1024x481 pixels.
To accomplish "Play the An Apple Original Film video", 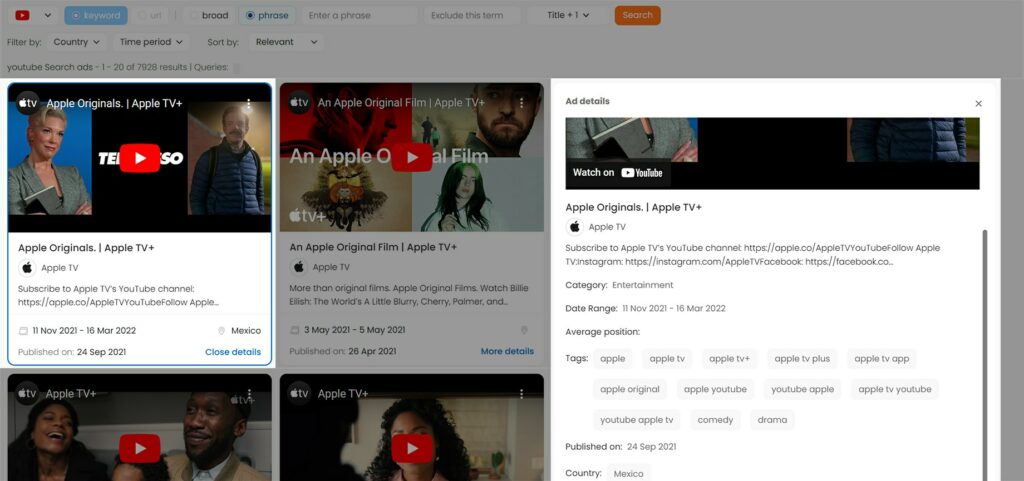I will click(411, 158).
